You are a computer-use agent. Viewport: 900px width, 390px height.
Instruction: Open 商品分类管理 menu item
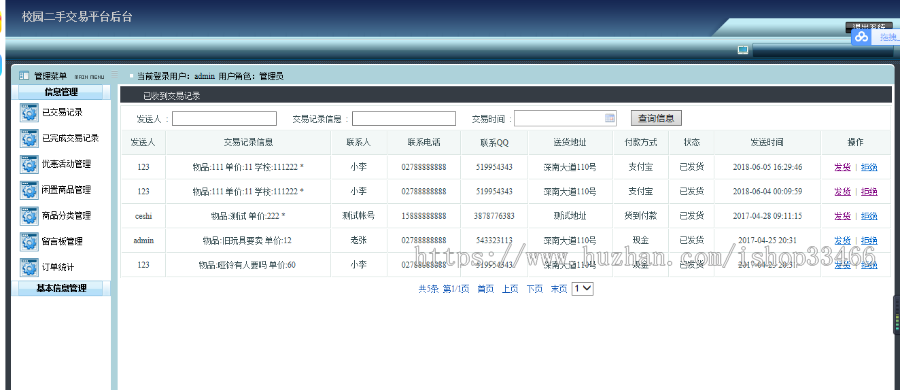(x=66, y=216)
